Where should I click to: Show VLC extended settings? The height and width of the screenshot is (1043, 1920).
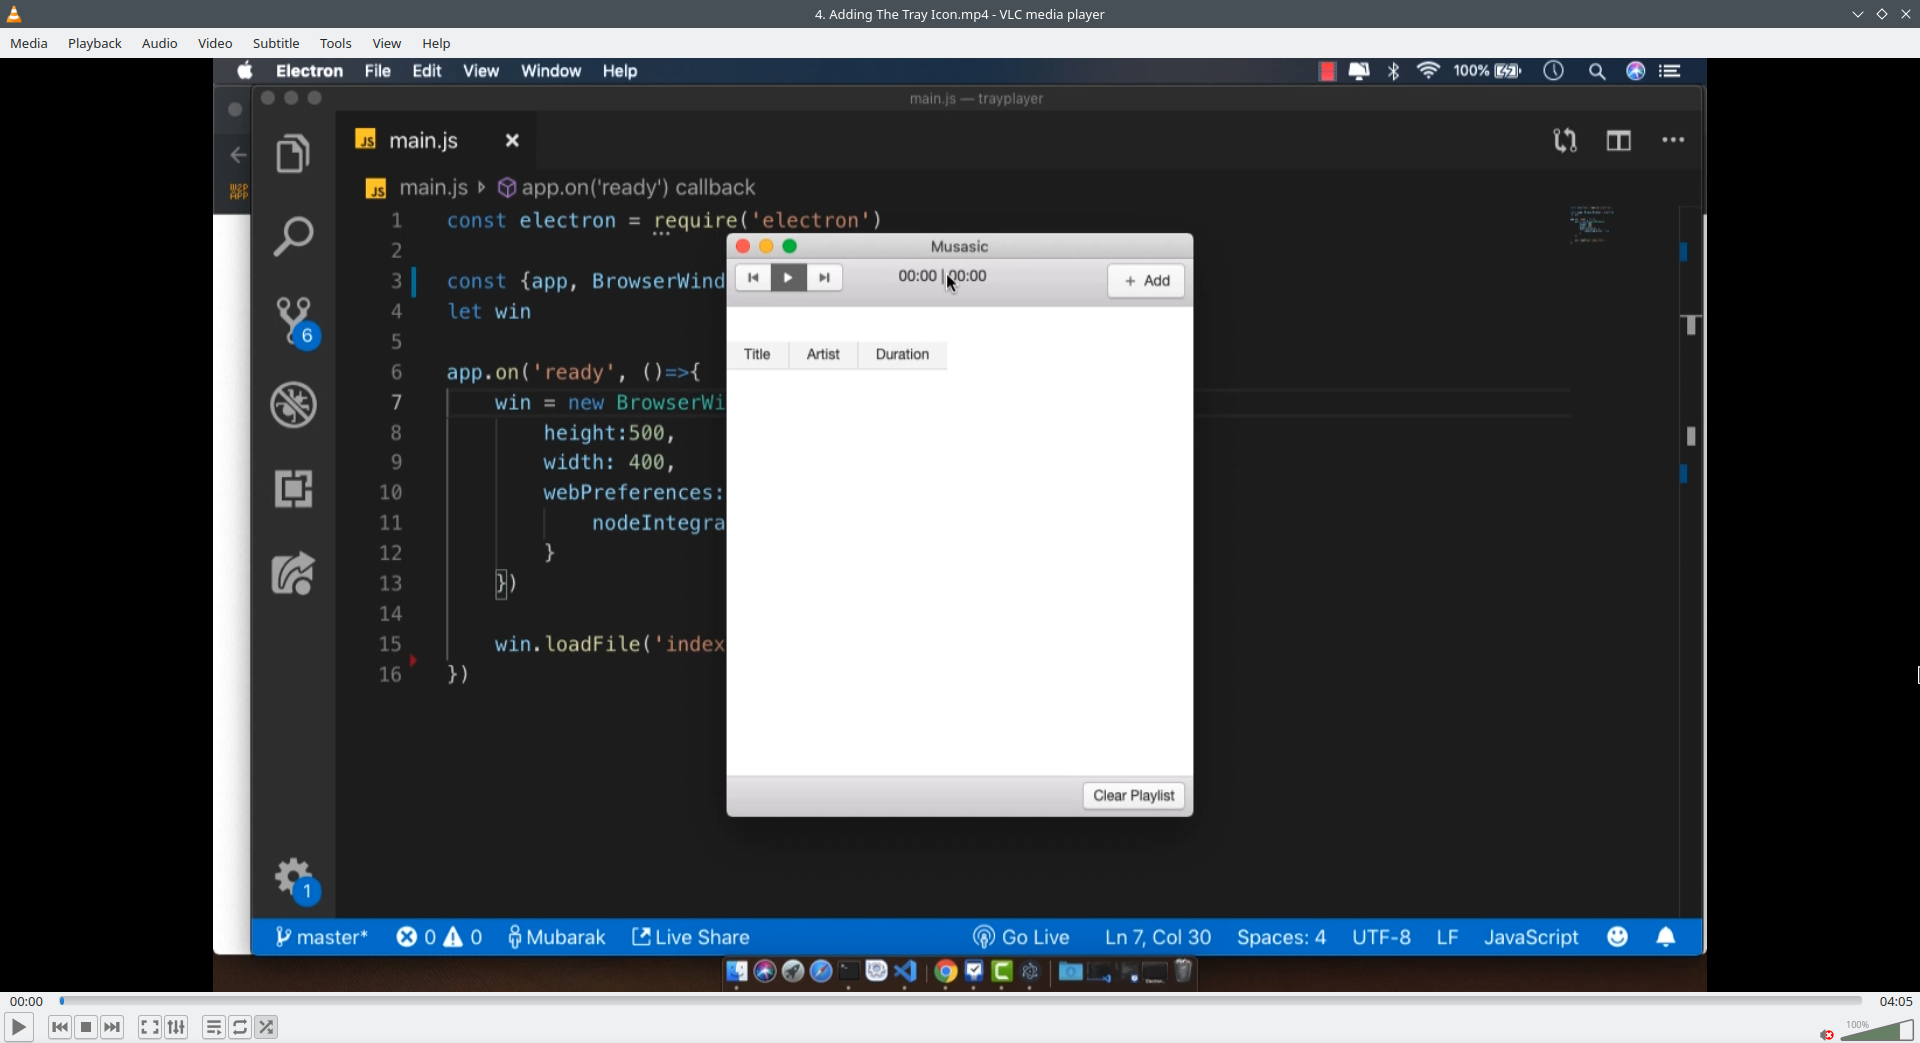tap(176, 1027)
